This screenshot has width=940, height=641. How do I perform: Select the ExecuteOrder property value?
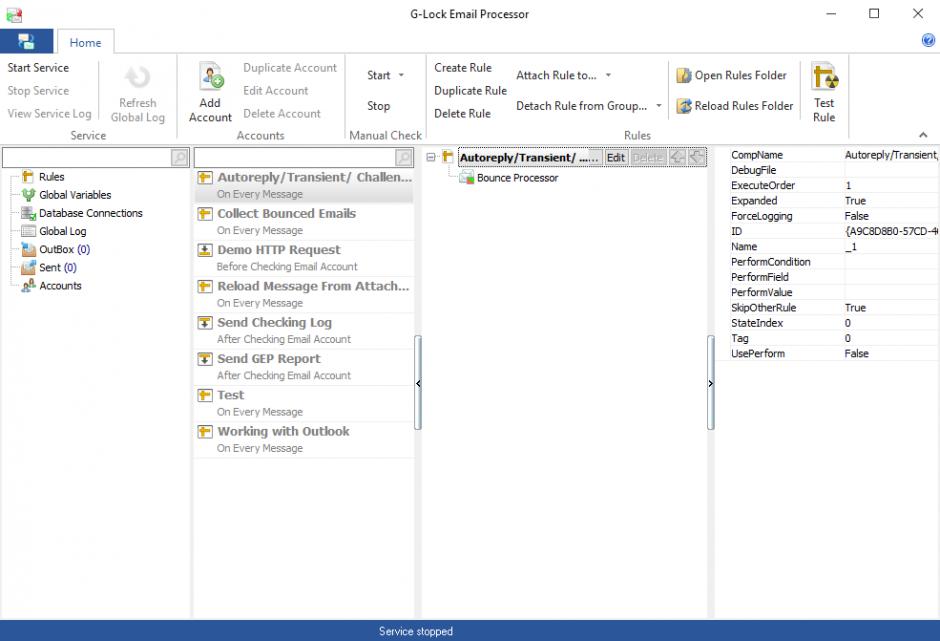[891, 185]
